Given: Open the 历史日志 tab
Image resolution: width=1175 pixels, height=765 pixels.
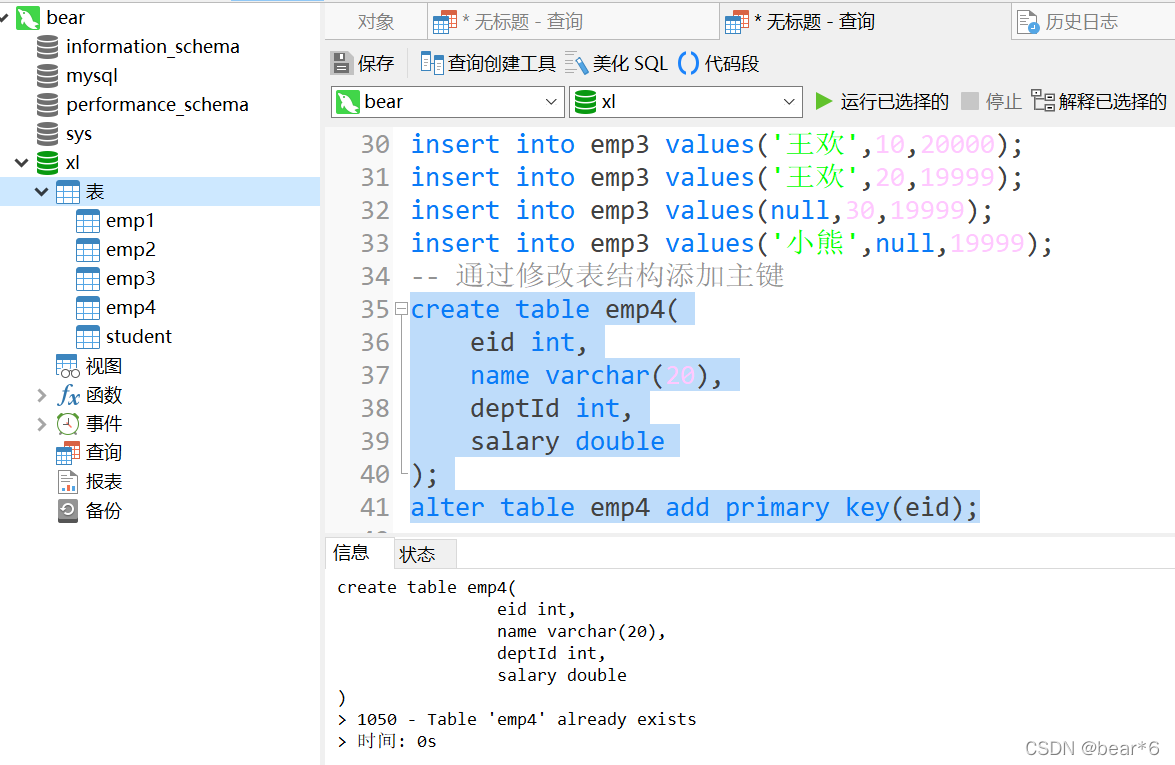Looking at the screenshot, I should click(1093, 22).
